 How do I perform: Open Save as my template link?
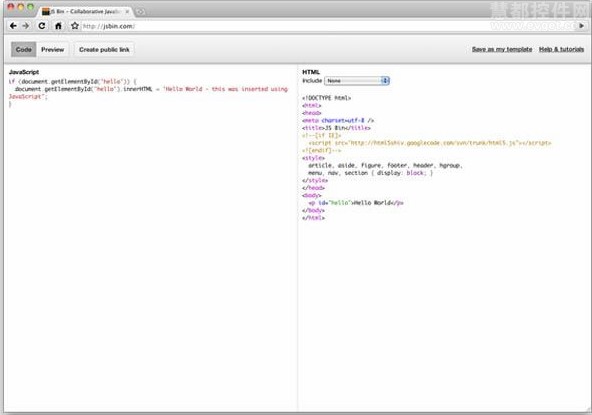click(x=502, y=49)
